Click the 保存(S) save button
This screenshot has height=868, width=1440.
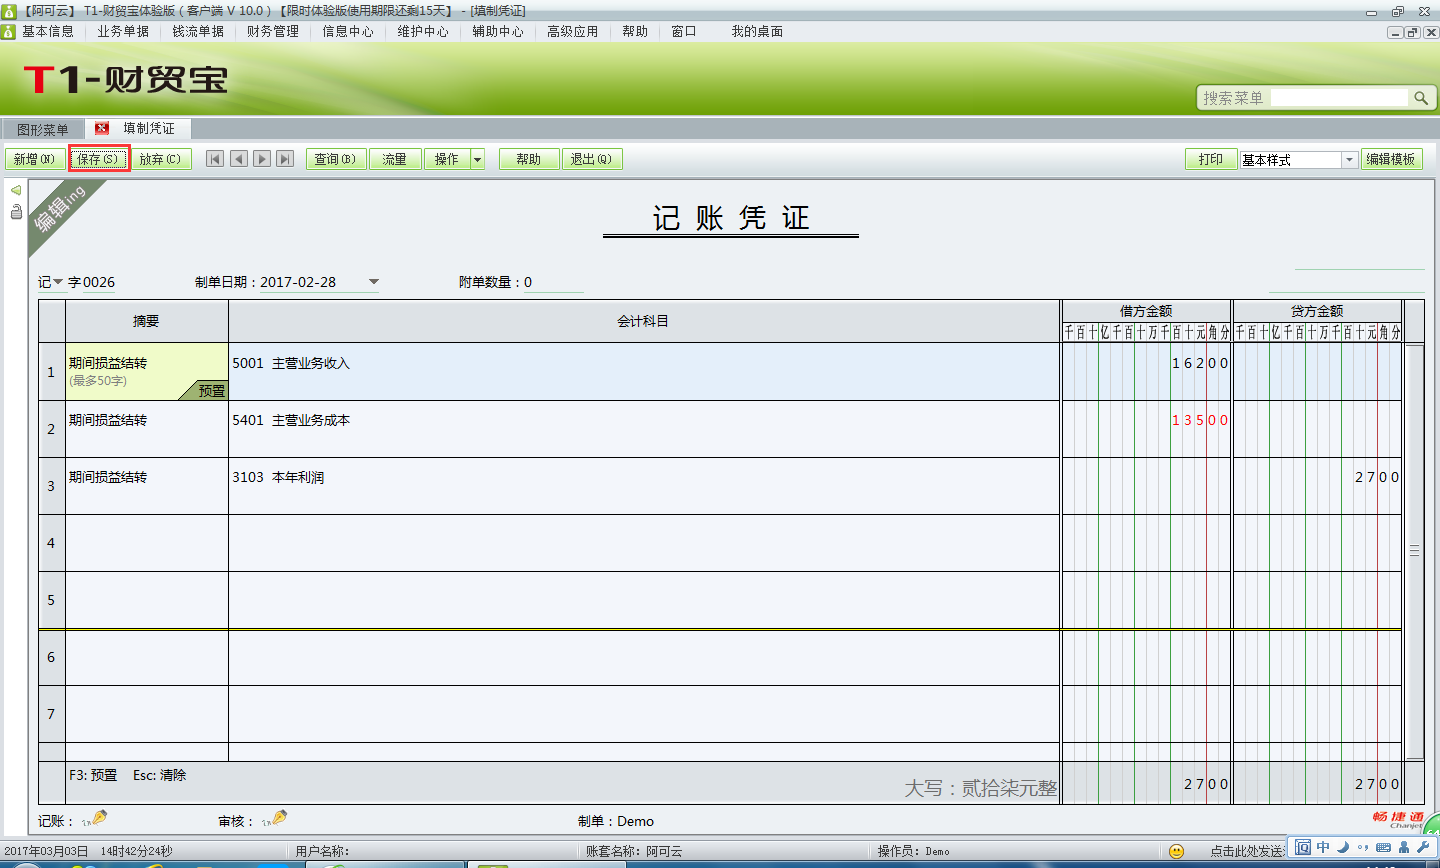coord(99,158)
